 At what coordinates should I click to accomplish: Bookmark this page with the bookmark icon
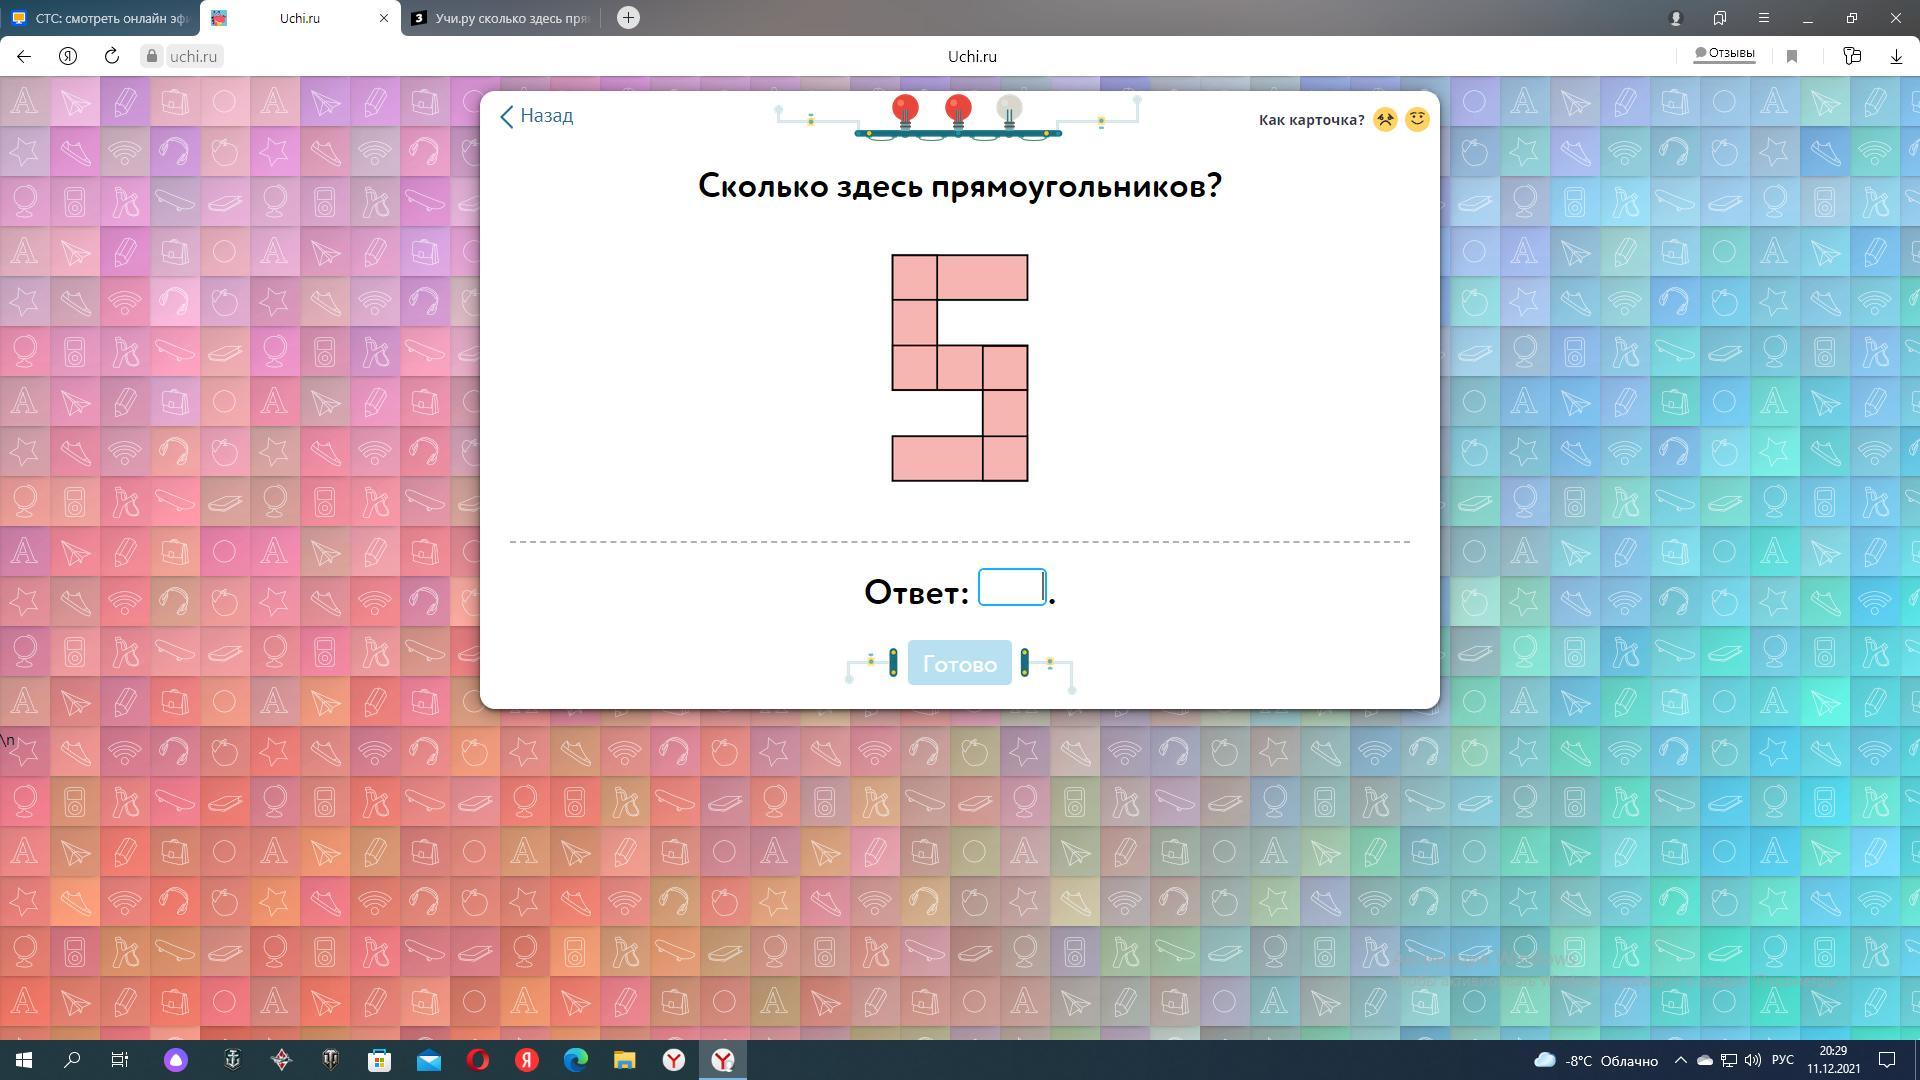1792,57
